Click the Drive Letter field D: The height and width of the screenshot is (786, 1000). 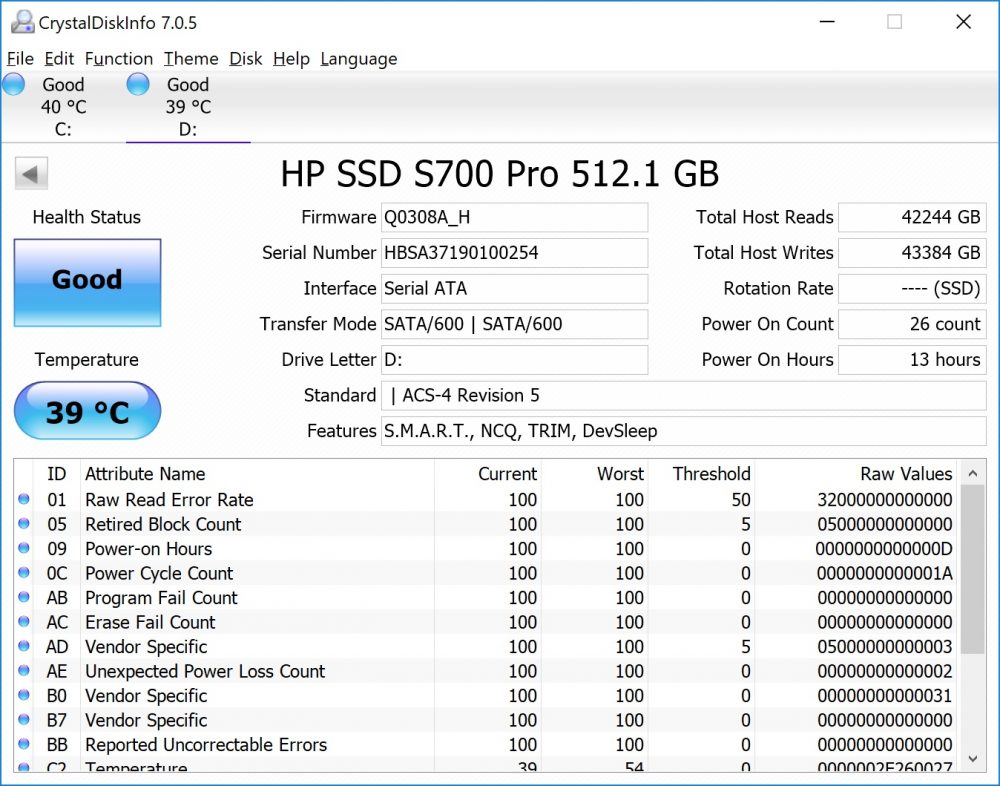514,360
